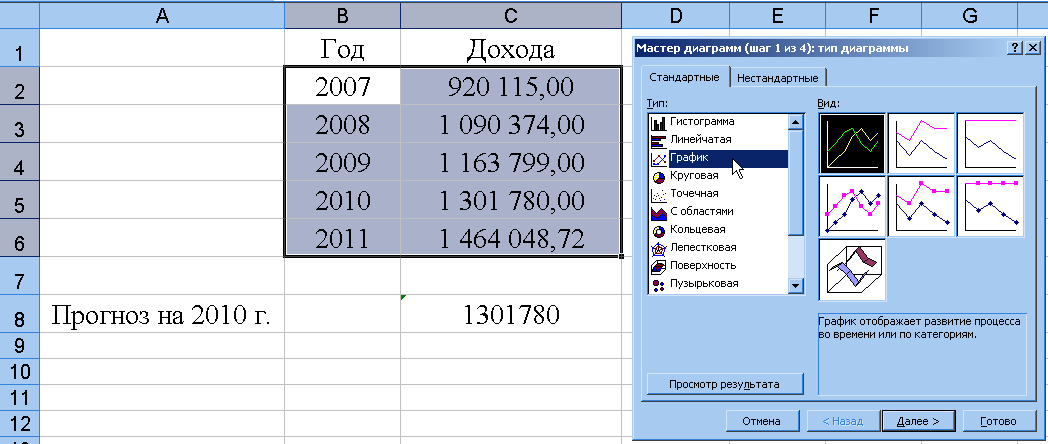1048x444 pixels.
Task: Select column B header
Action: [342, 16]
